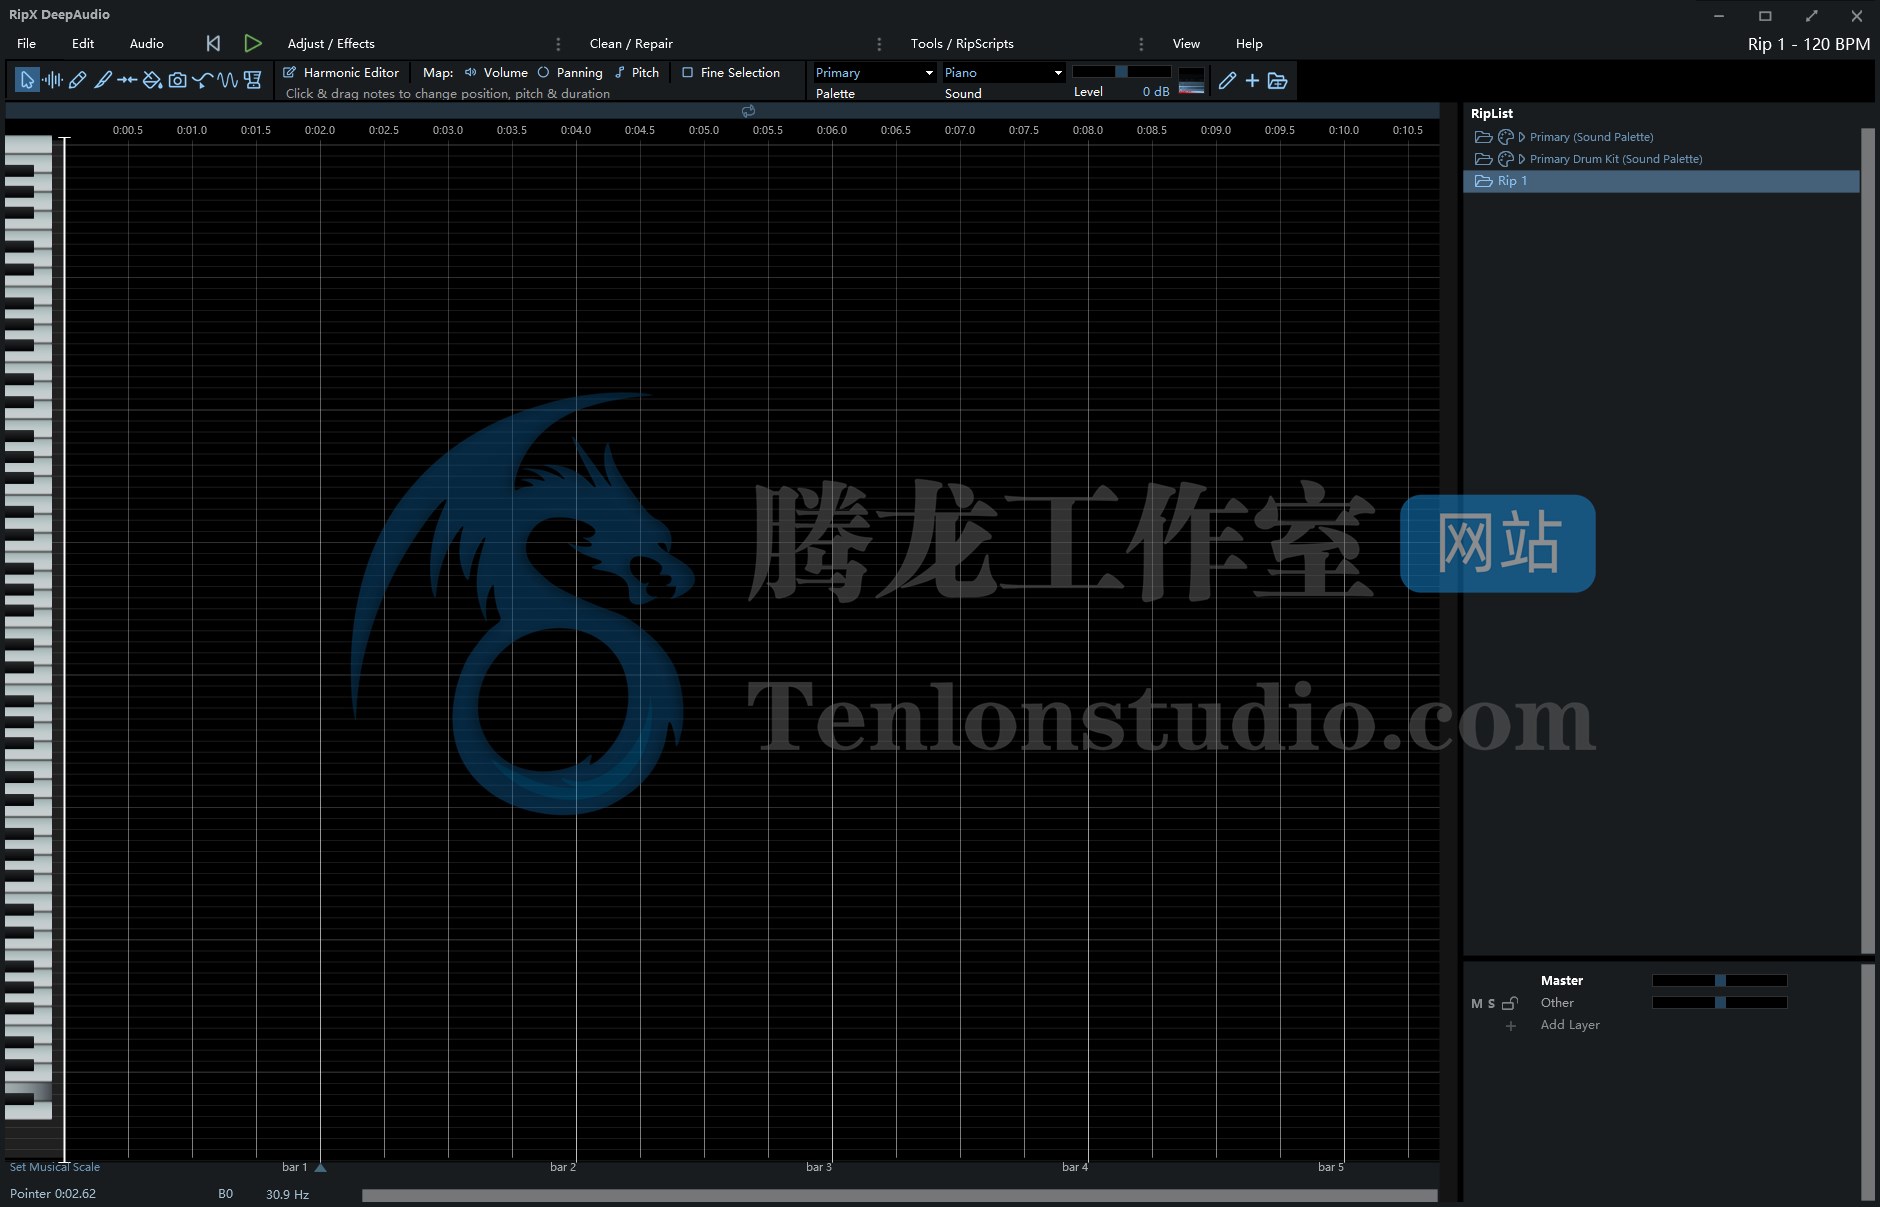Click the open sound folder icon
The image size is (1880, 1207).
coord(1277,81)
